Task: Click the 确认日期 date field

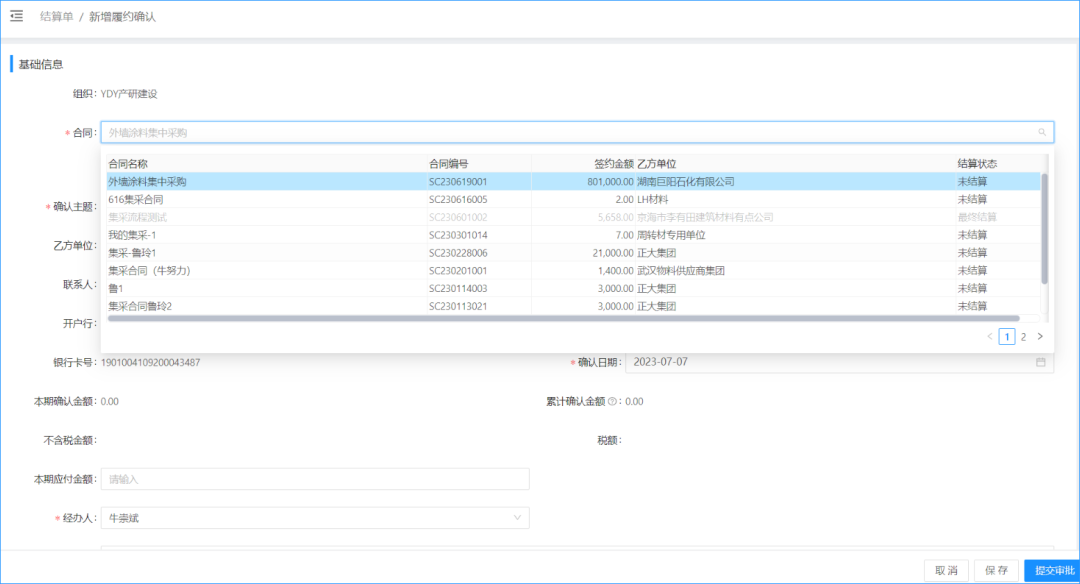Action: point(840,362)
